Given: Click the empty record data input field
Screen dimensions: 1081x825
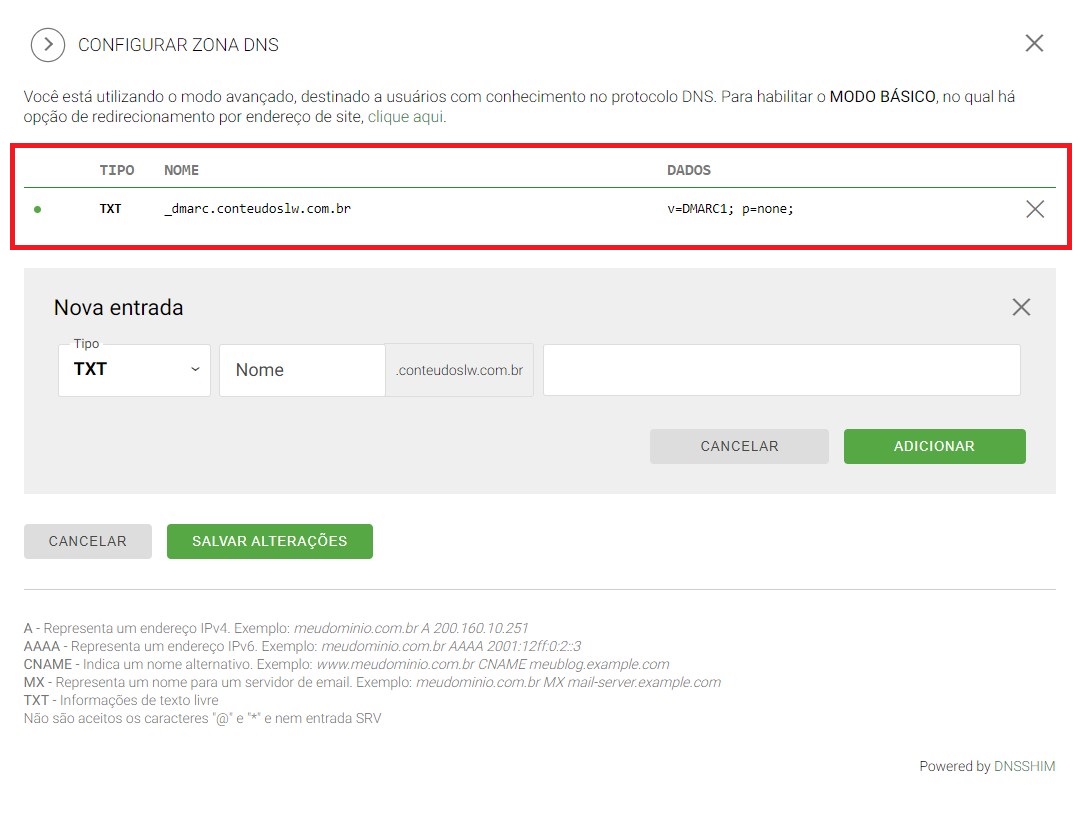Looking at the screenshot, I should click(x=781, y=369).
